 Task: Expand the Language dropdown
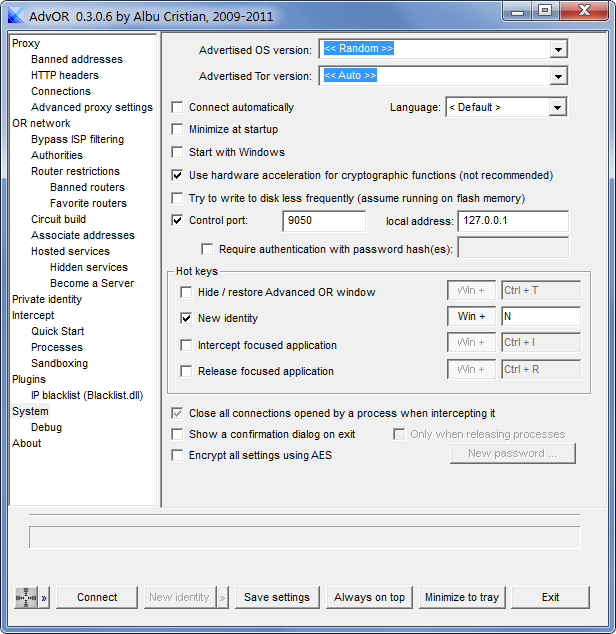pyautogui.click(x=557, y=107)
